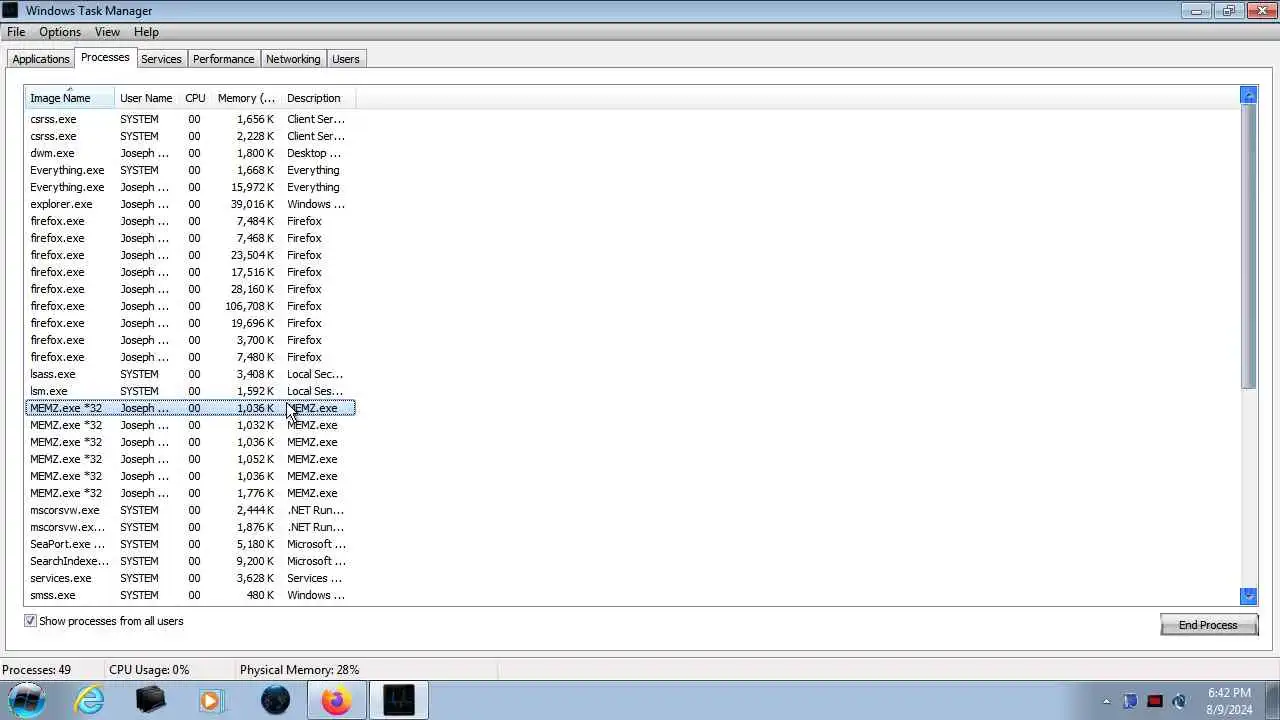Select the SeaPort.exe process
This screenshot has height=720, width=1280.
point(190,544)
